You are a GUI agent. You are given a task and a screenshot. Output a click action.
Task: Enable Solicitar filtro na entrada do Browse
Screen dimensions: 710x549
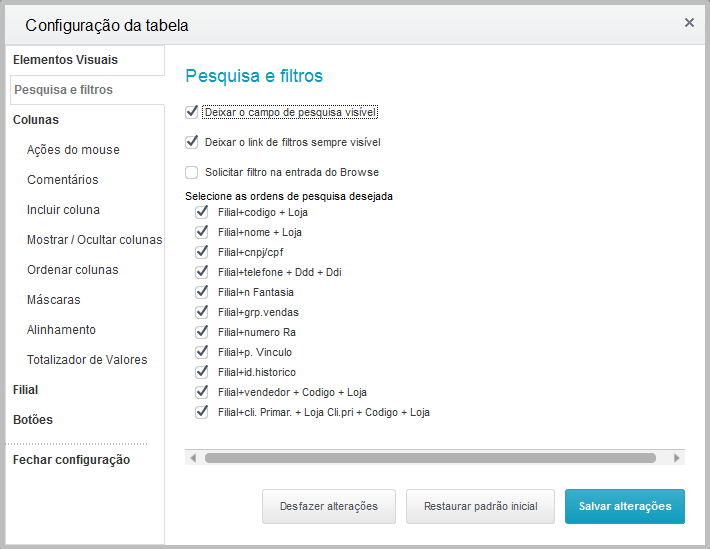point(192,172)
